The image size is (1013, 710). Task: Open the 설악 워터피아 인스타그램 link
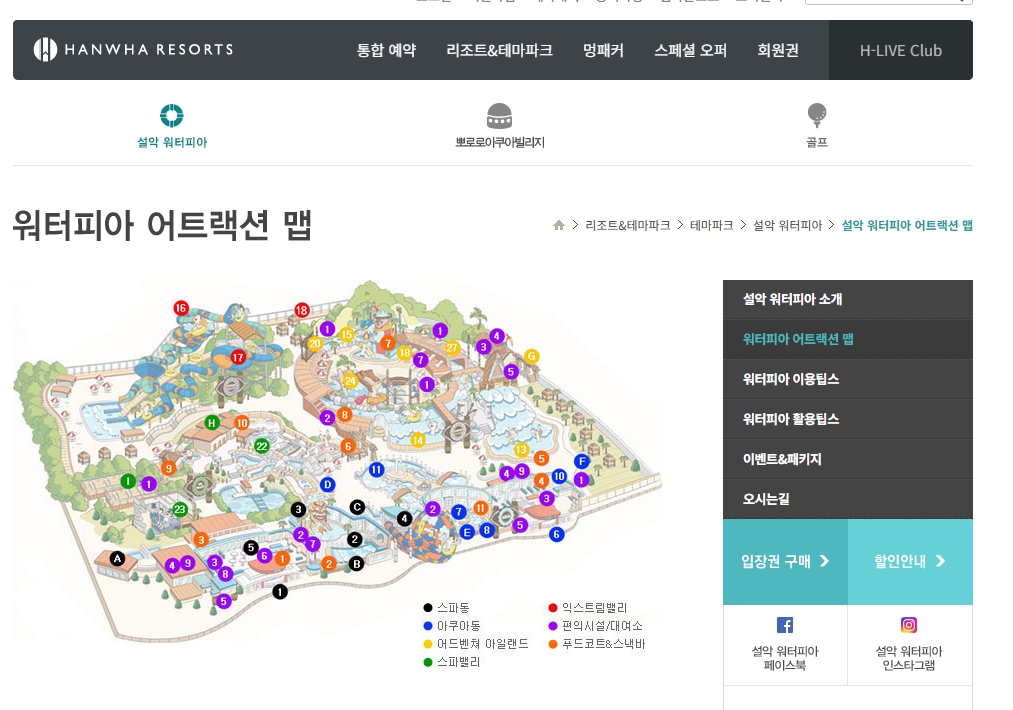tap(909, 658)
